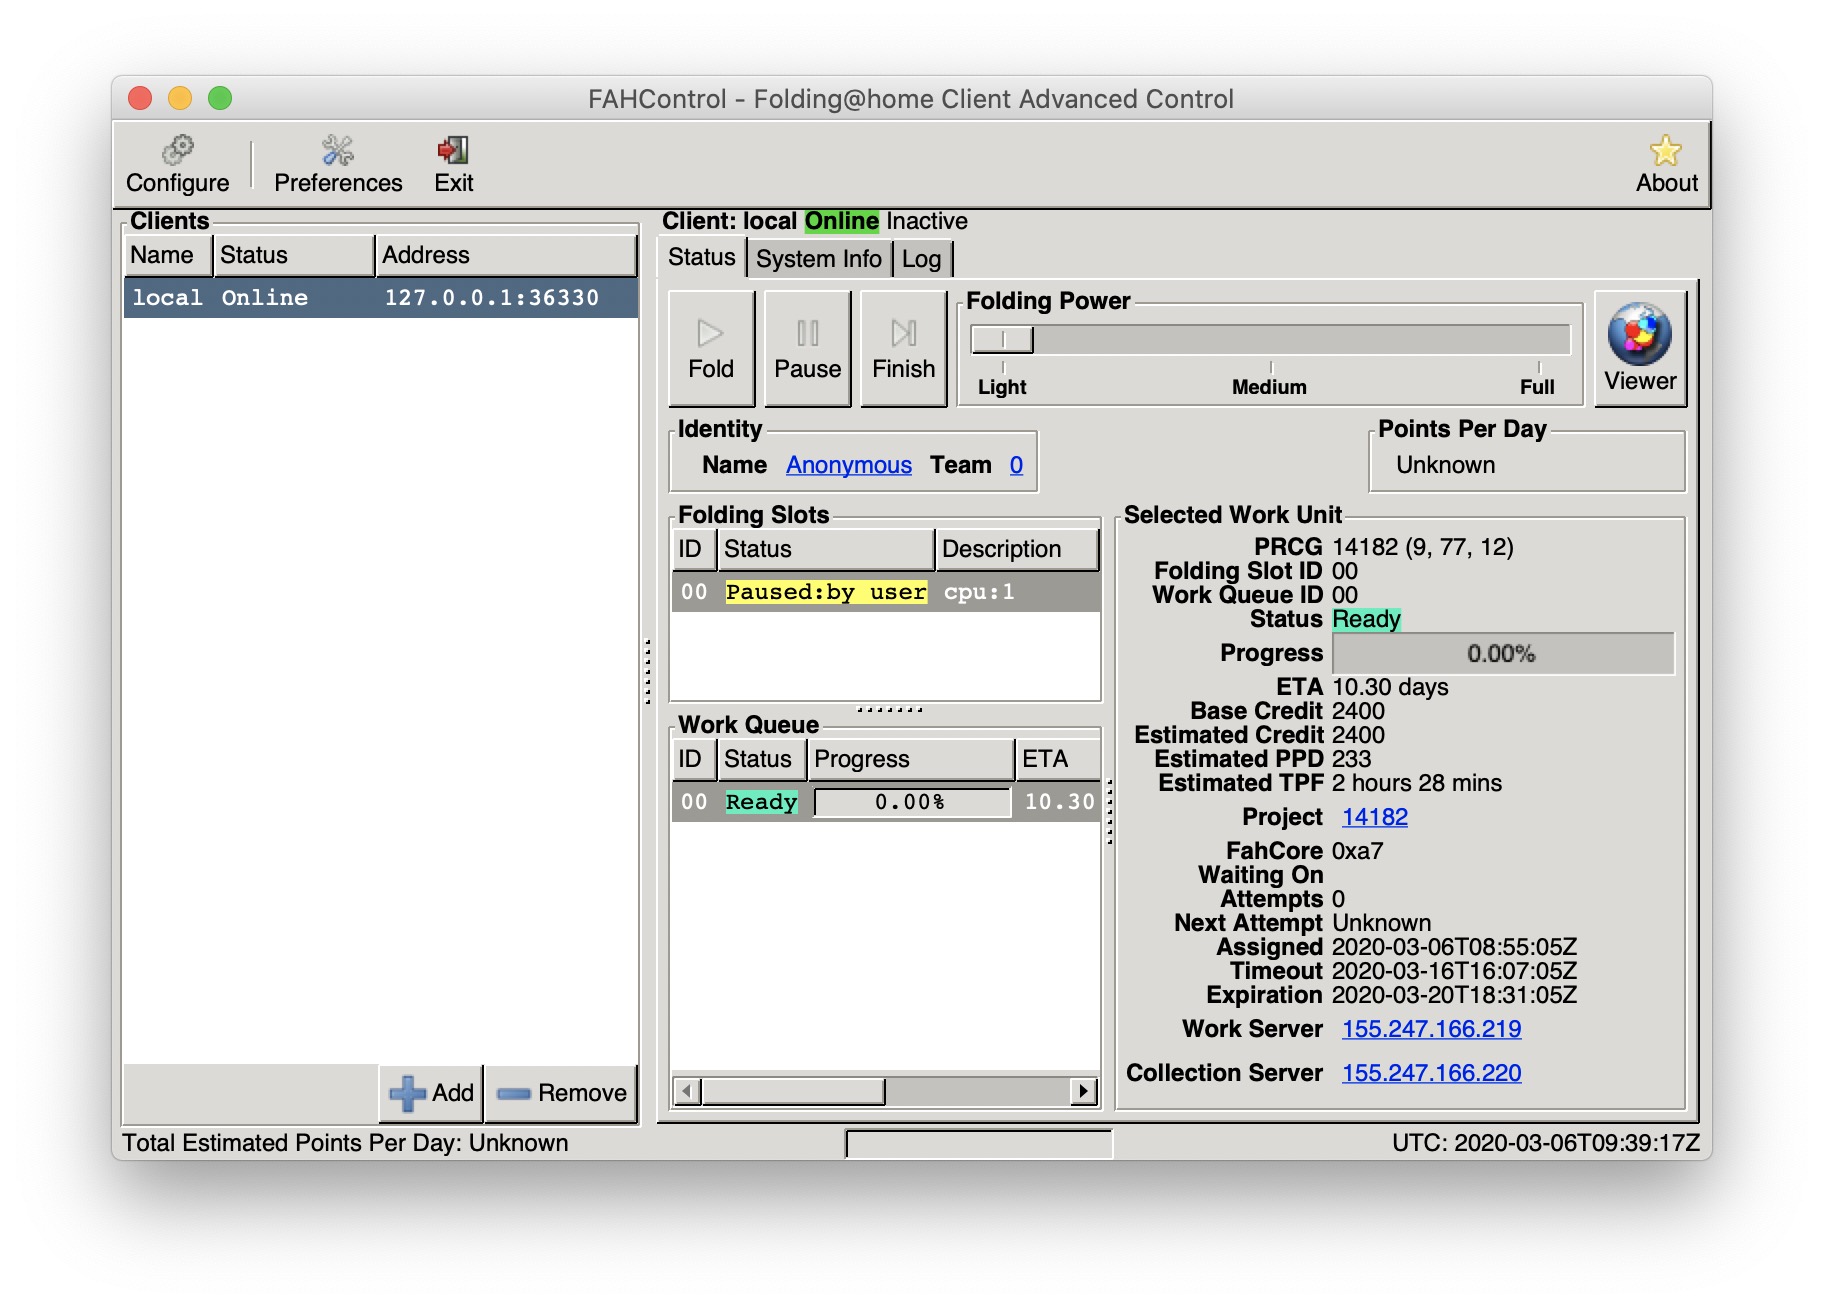The width and height of the screenshot is (1824, 1308).
Task: Add a new client
Action: [432, 1093]
